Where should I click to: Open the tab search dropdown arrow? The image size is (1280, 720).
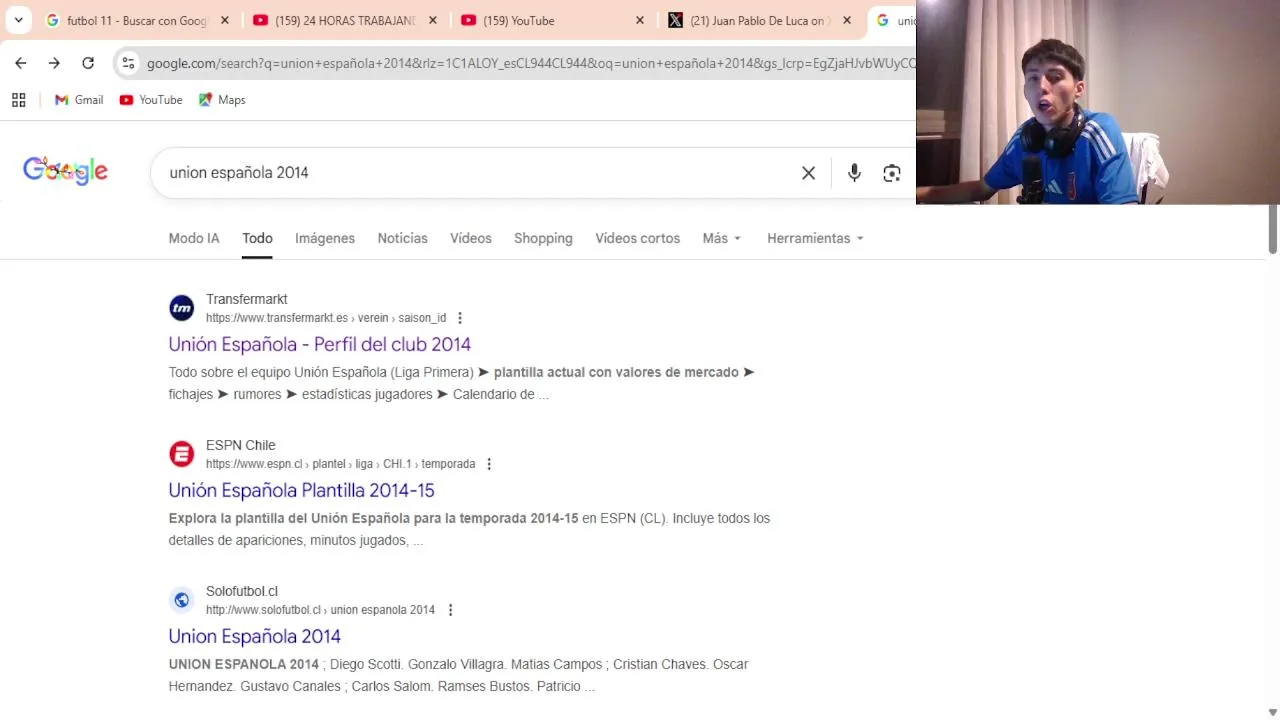[18, 20]
